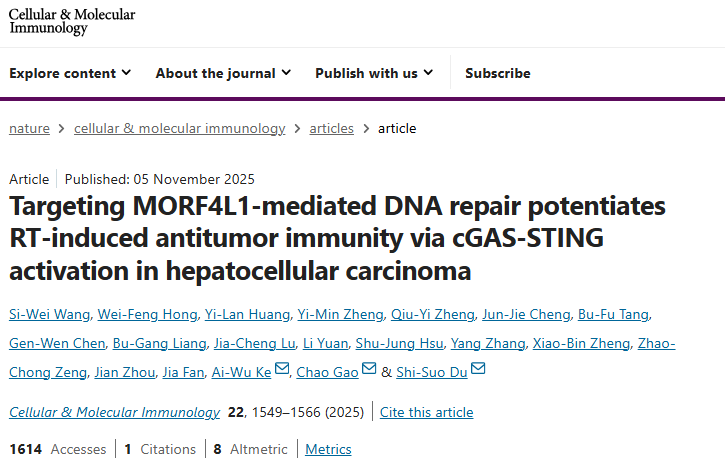This screenshot has height=470, width=725.
Task: Click envelope icon next to Chao Gao
Action: (370, 371)
